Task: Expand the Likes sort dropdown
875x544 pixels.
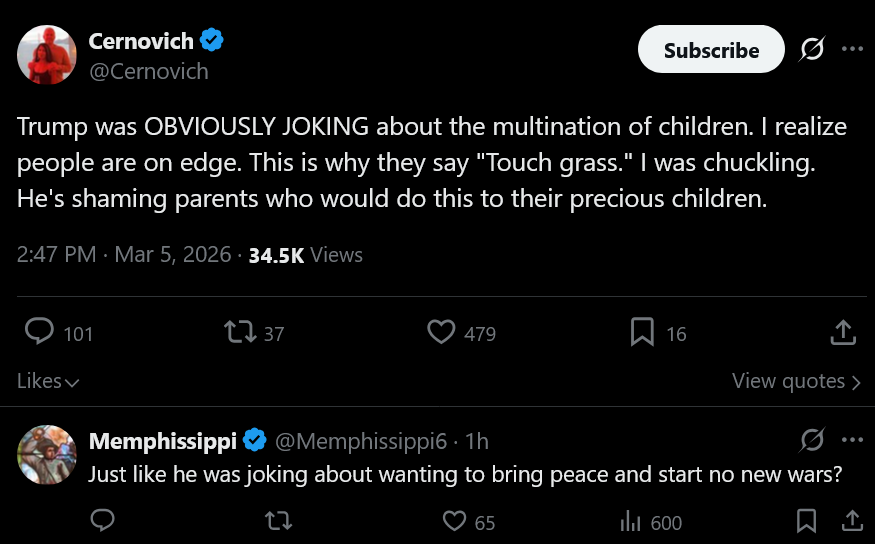Action: point(48,381)
